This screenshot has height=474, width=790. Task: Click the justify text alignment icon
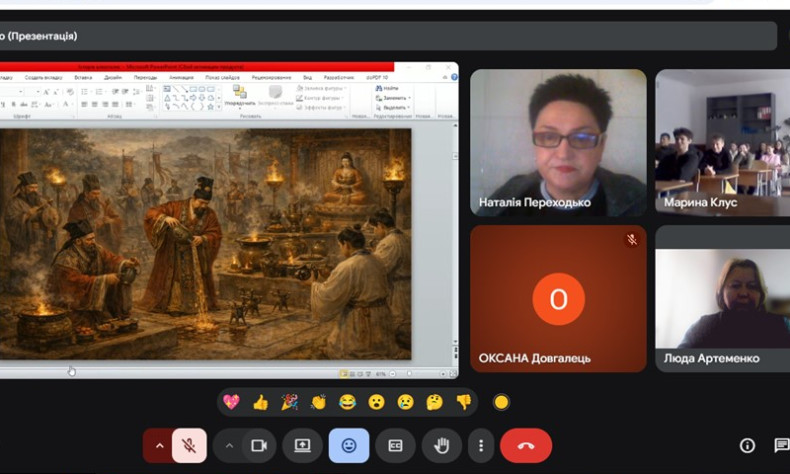coord(115,104)
